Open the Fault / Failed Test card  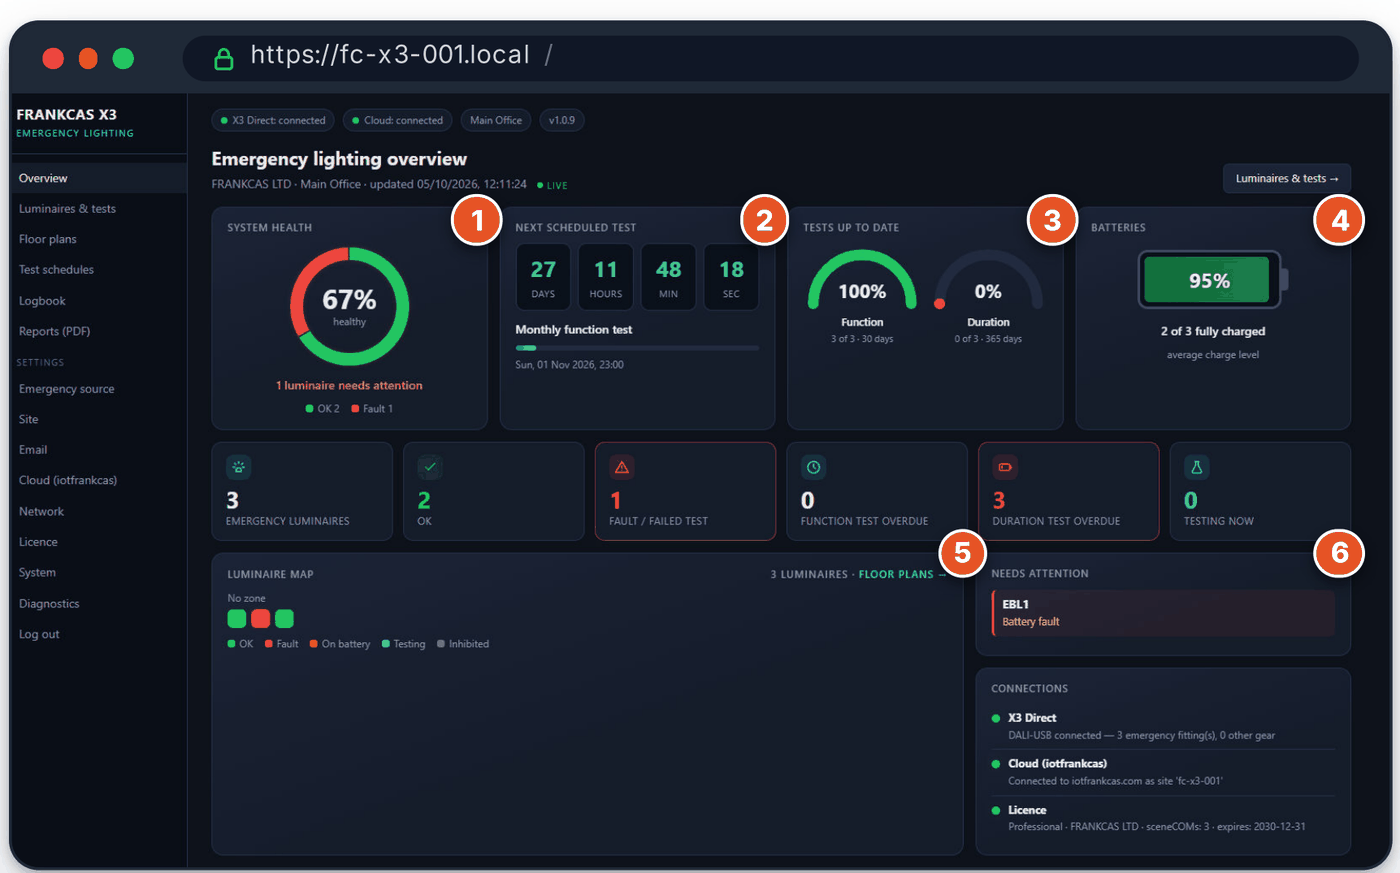[x=685, y=492]
